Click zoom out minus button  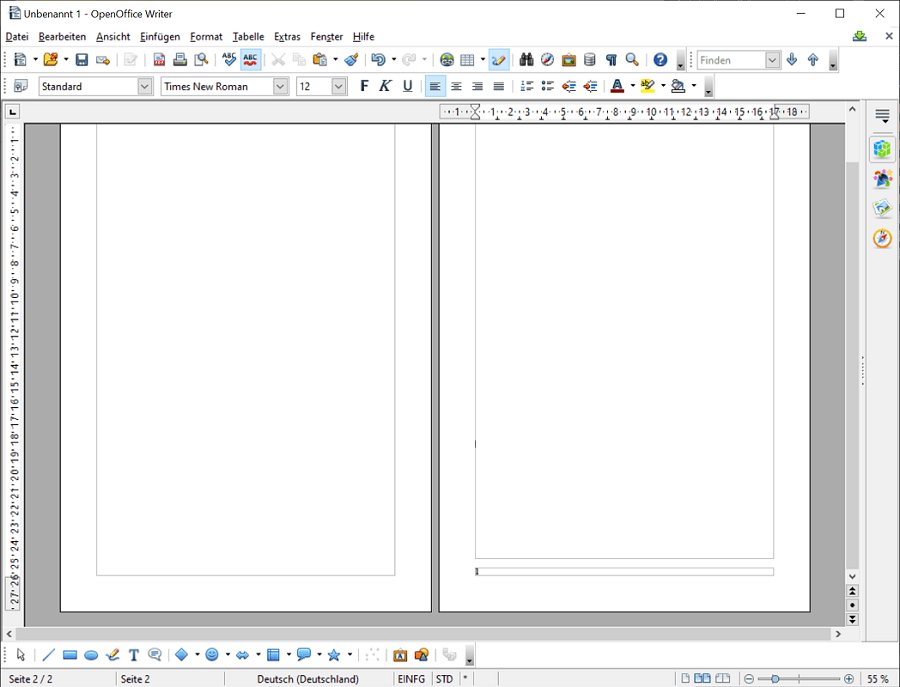(x=748, y=679)
